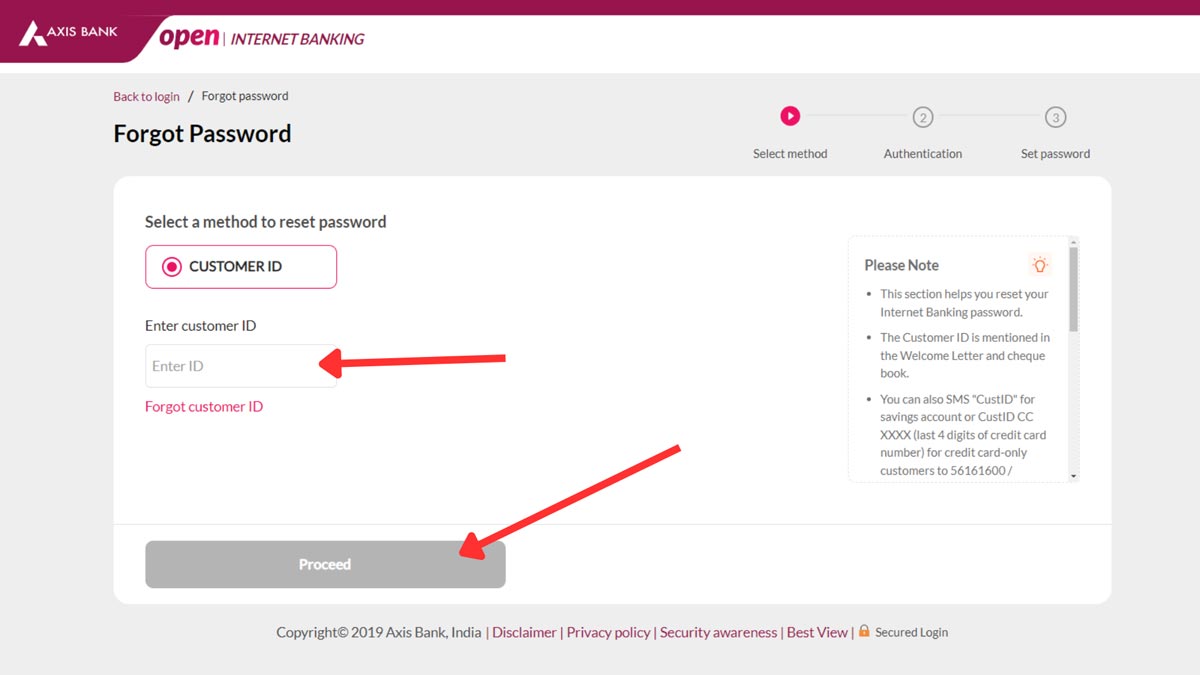Click the Secured Login lock icon

863,632
